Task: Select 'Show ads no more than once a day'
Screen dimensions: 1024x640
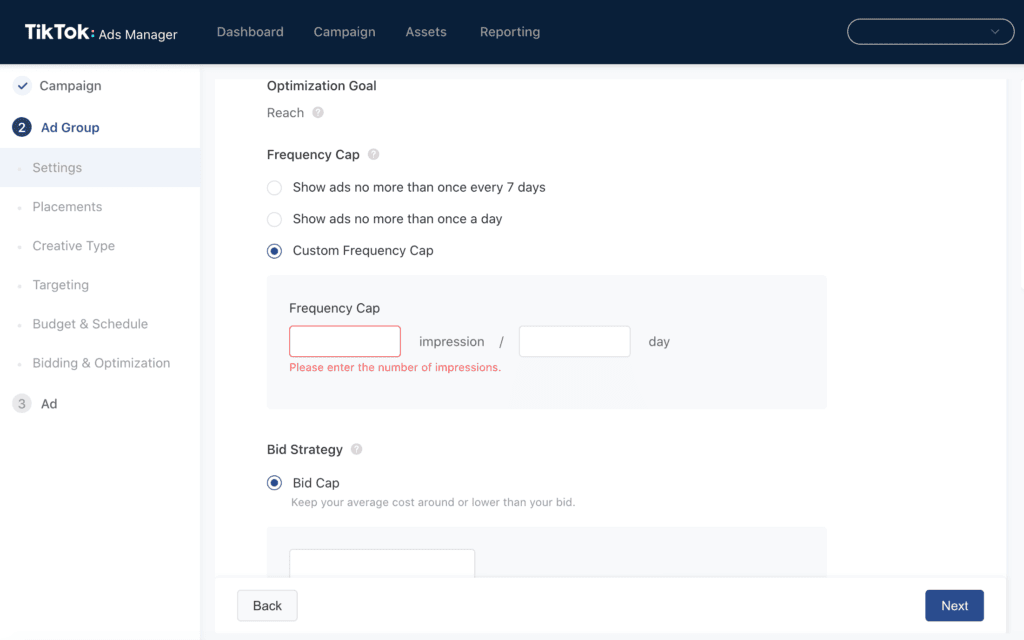Action: [x=274, y=219]
